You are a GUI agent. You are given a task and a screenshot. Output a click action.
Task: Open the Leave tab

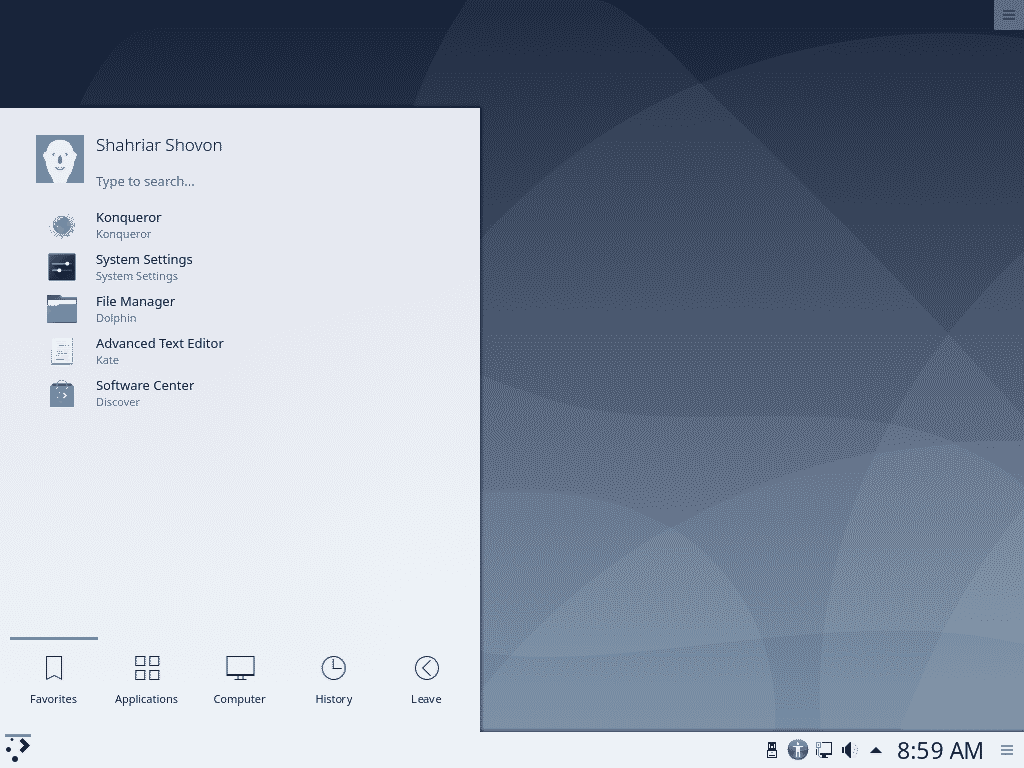click(x=426, y=679)
